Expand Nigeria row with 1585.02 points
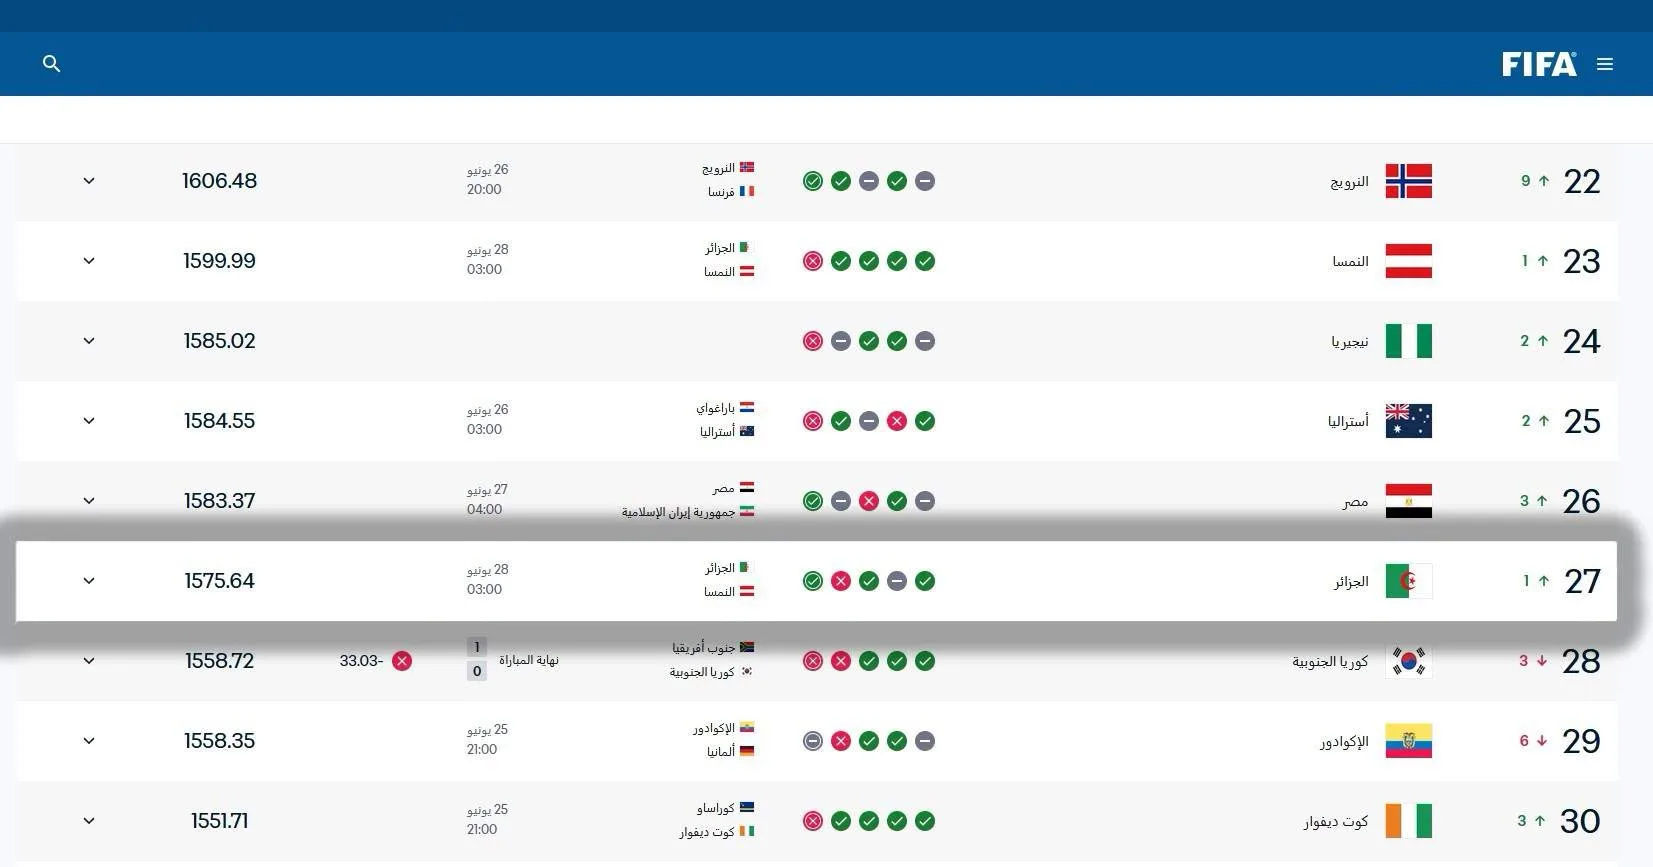The height and width of the screenshot is (867, 1653). [89, 341]
